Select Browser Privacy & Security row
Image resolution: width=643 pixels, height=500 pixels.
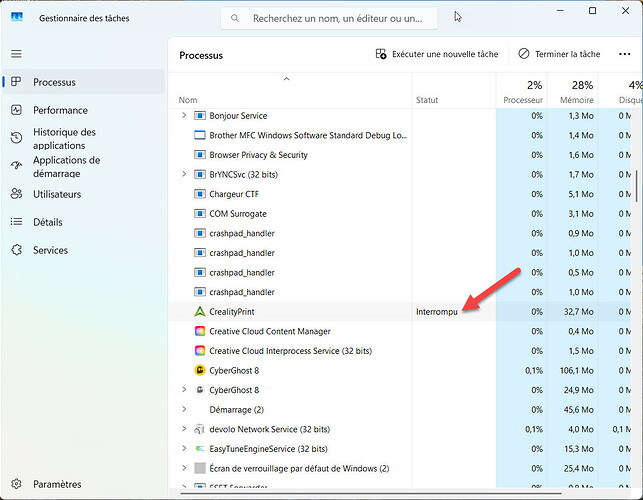(x=402, y=155)
